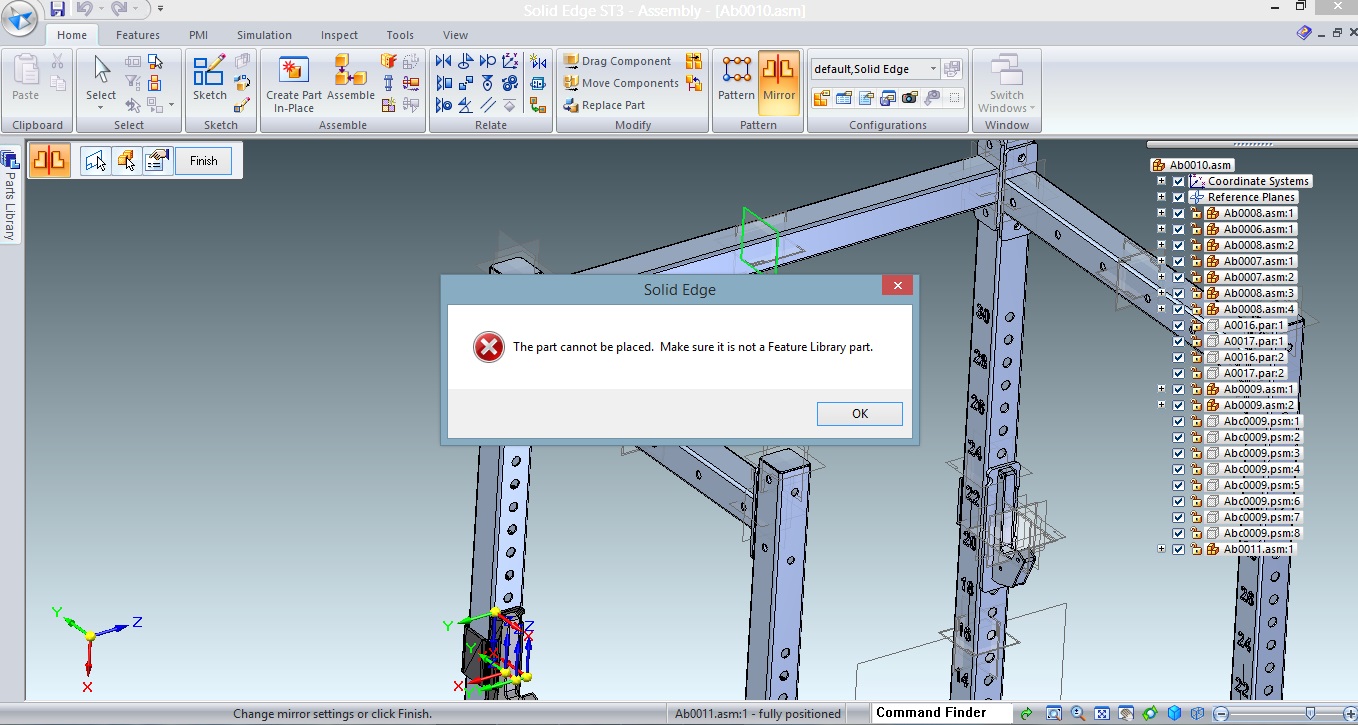Viewport: 1358px width, 725px height.
Task: Click the zoom slider handle in status bar
Action: [1311, 713]
